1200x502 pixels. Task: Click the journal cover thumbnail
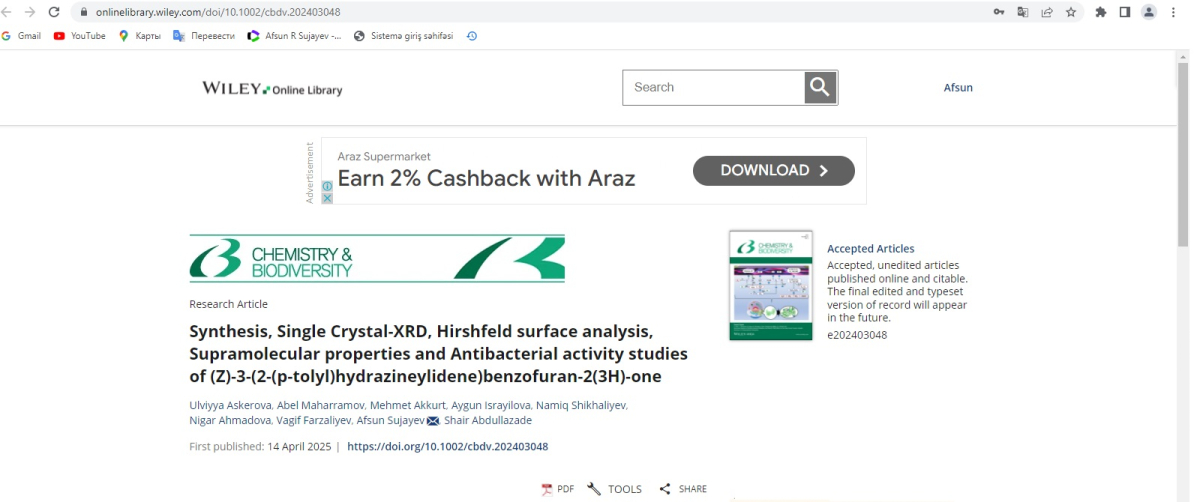tap(770, 286)
